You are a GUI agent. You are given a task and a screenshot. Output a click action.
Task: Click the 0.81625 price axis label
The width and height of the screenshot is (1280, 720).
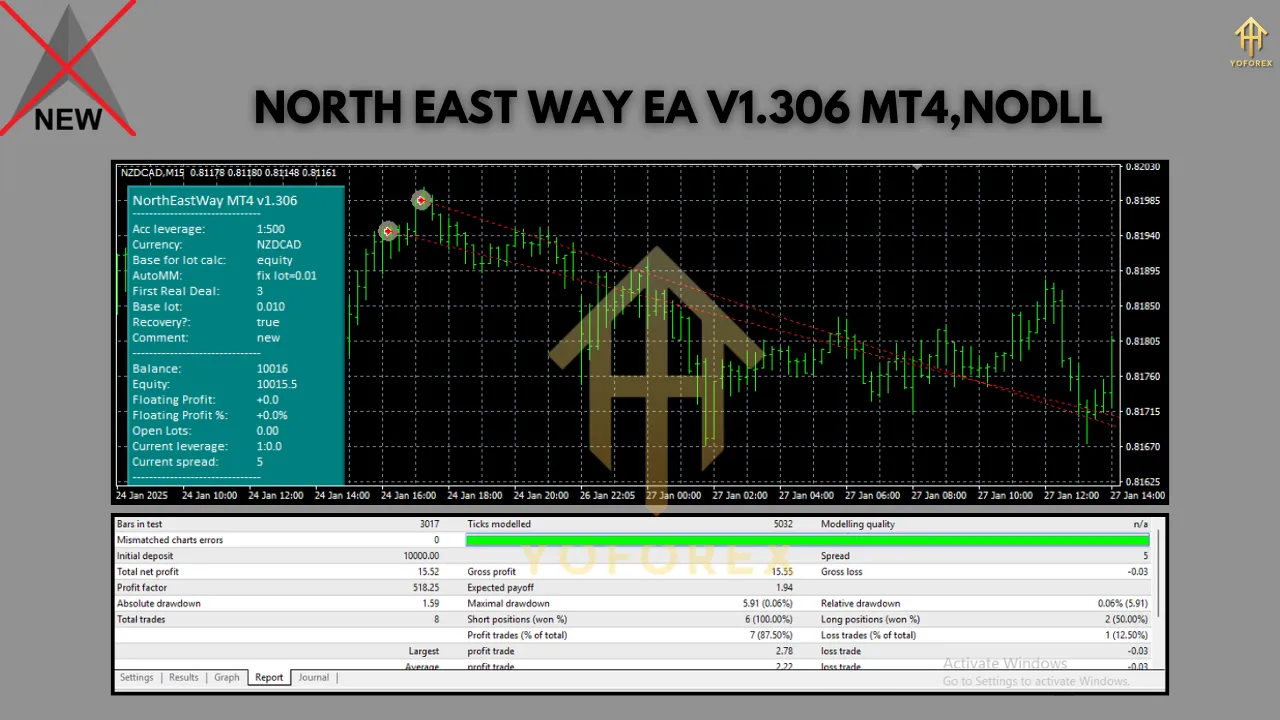1143,481
